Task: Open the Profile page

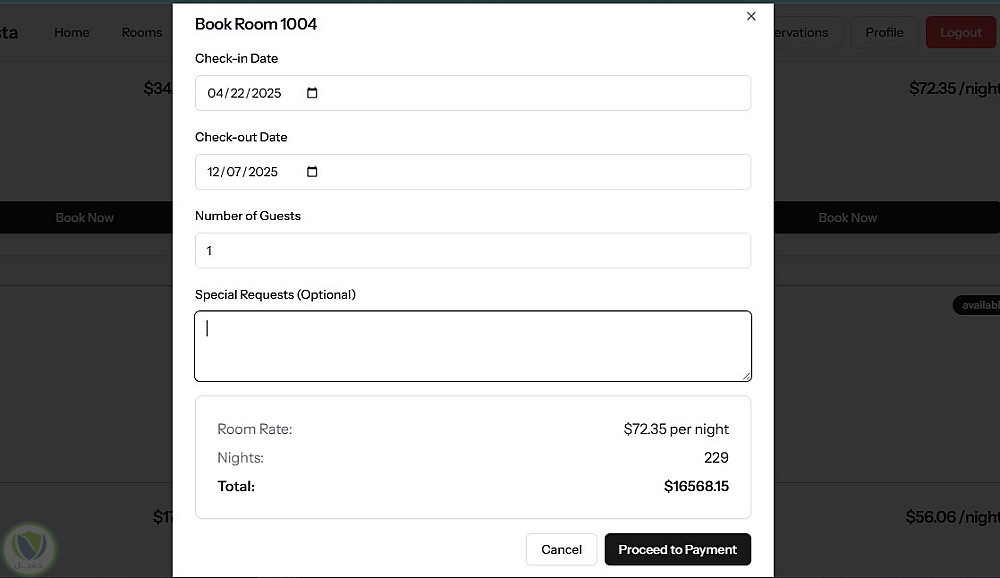Action: click(884, 32)
